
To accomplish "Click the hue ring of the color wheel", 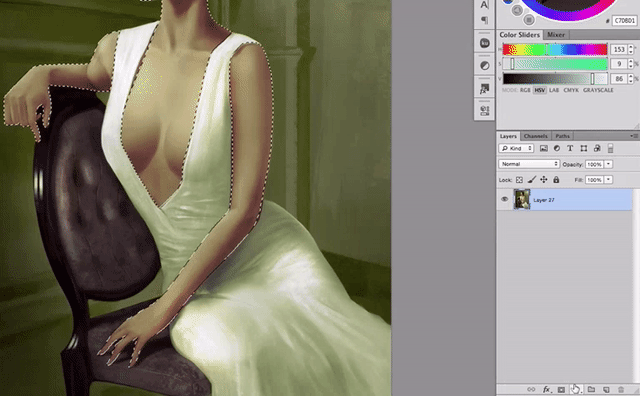I will coord(568,15).
